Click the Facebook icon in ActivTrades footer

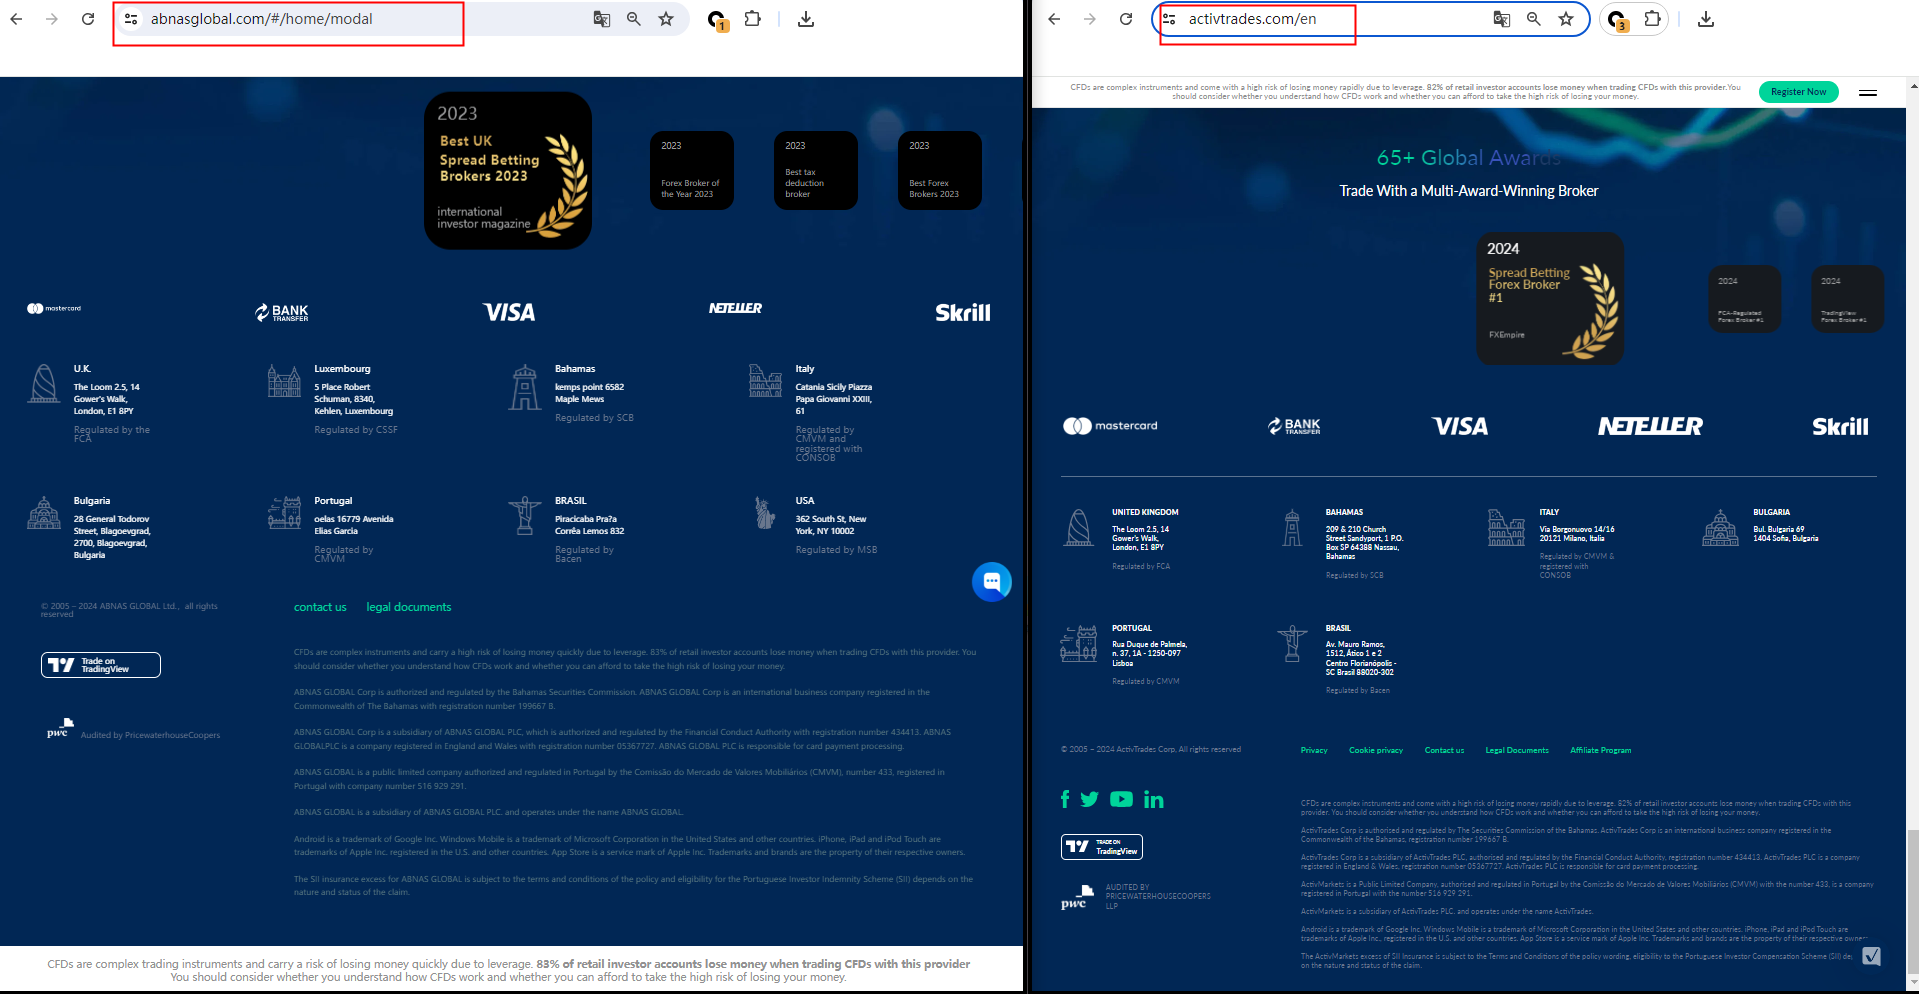1065,799
